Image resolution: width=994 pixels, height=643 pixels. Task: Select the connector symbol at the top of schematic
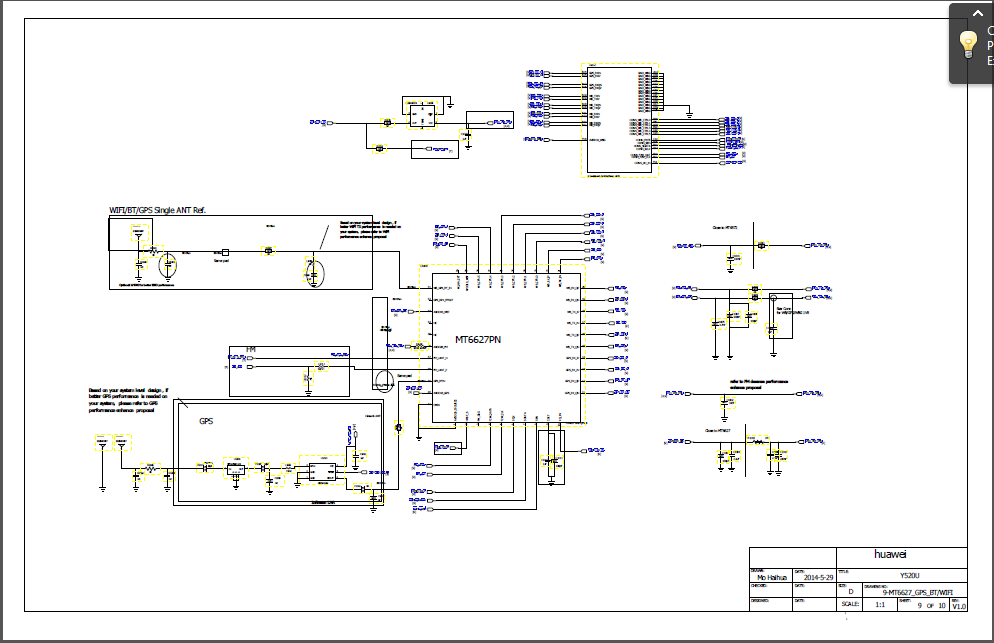617,120
